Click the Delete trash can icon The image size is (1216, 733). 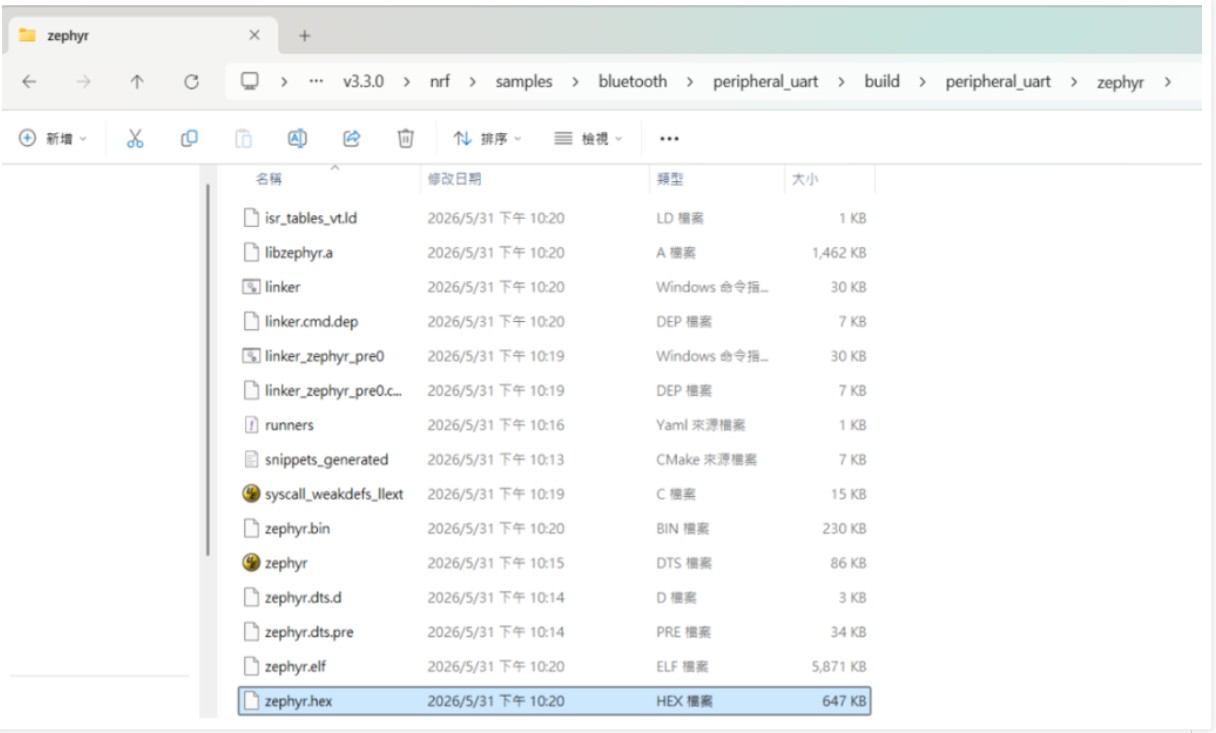(405, 139)
